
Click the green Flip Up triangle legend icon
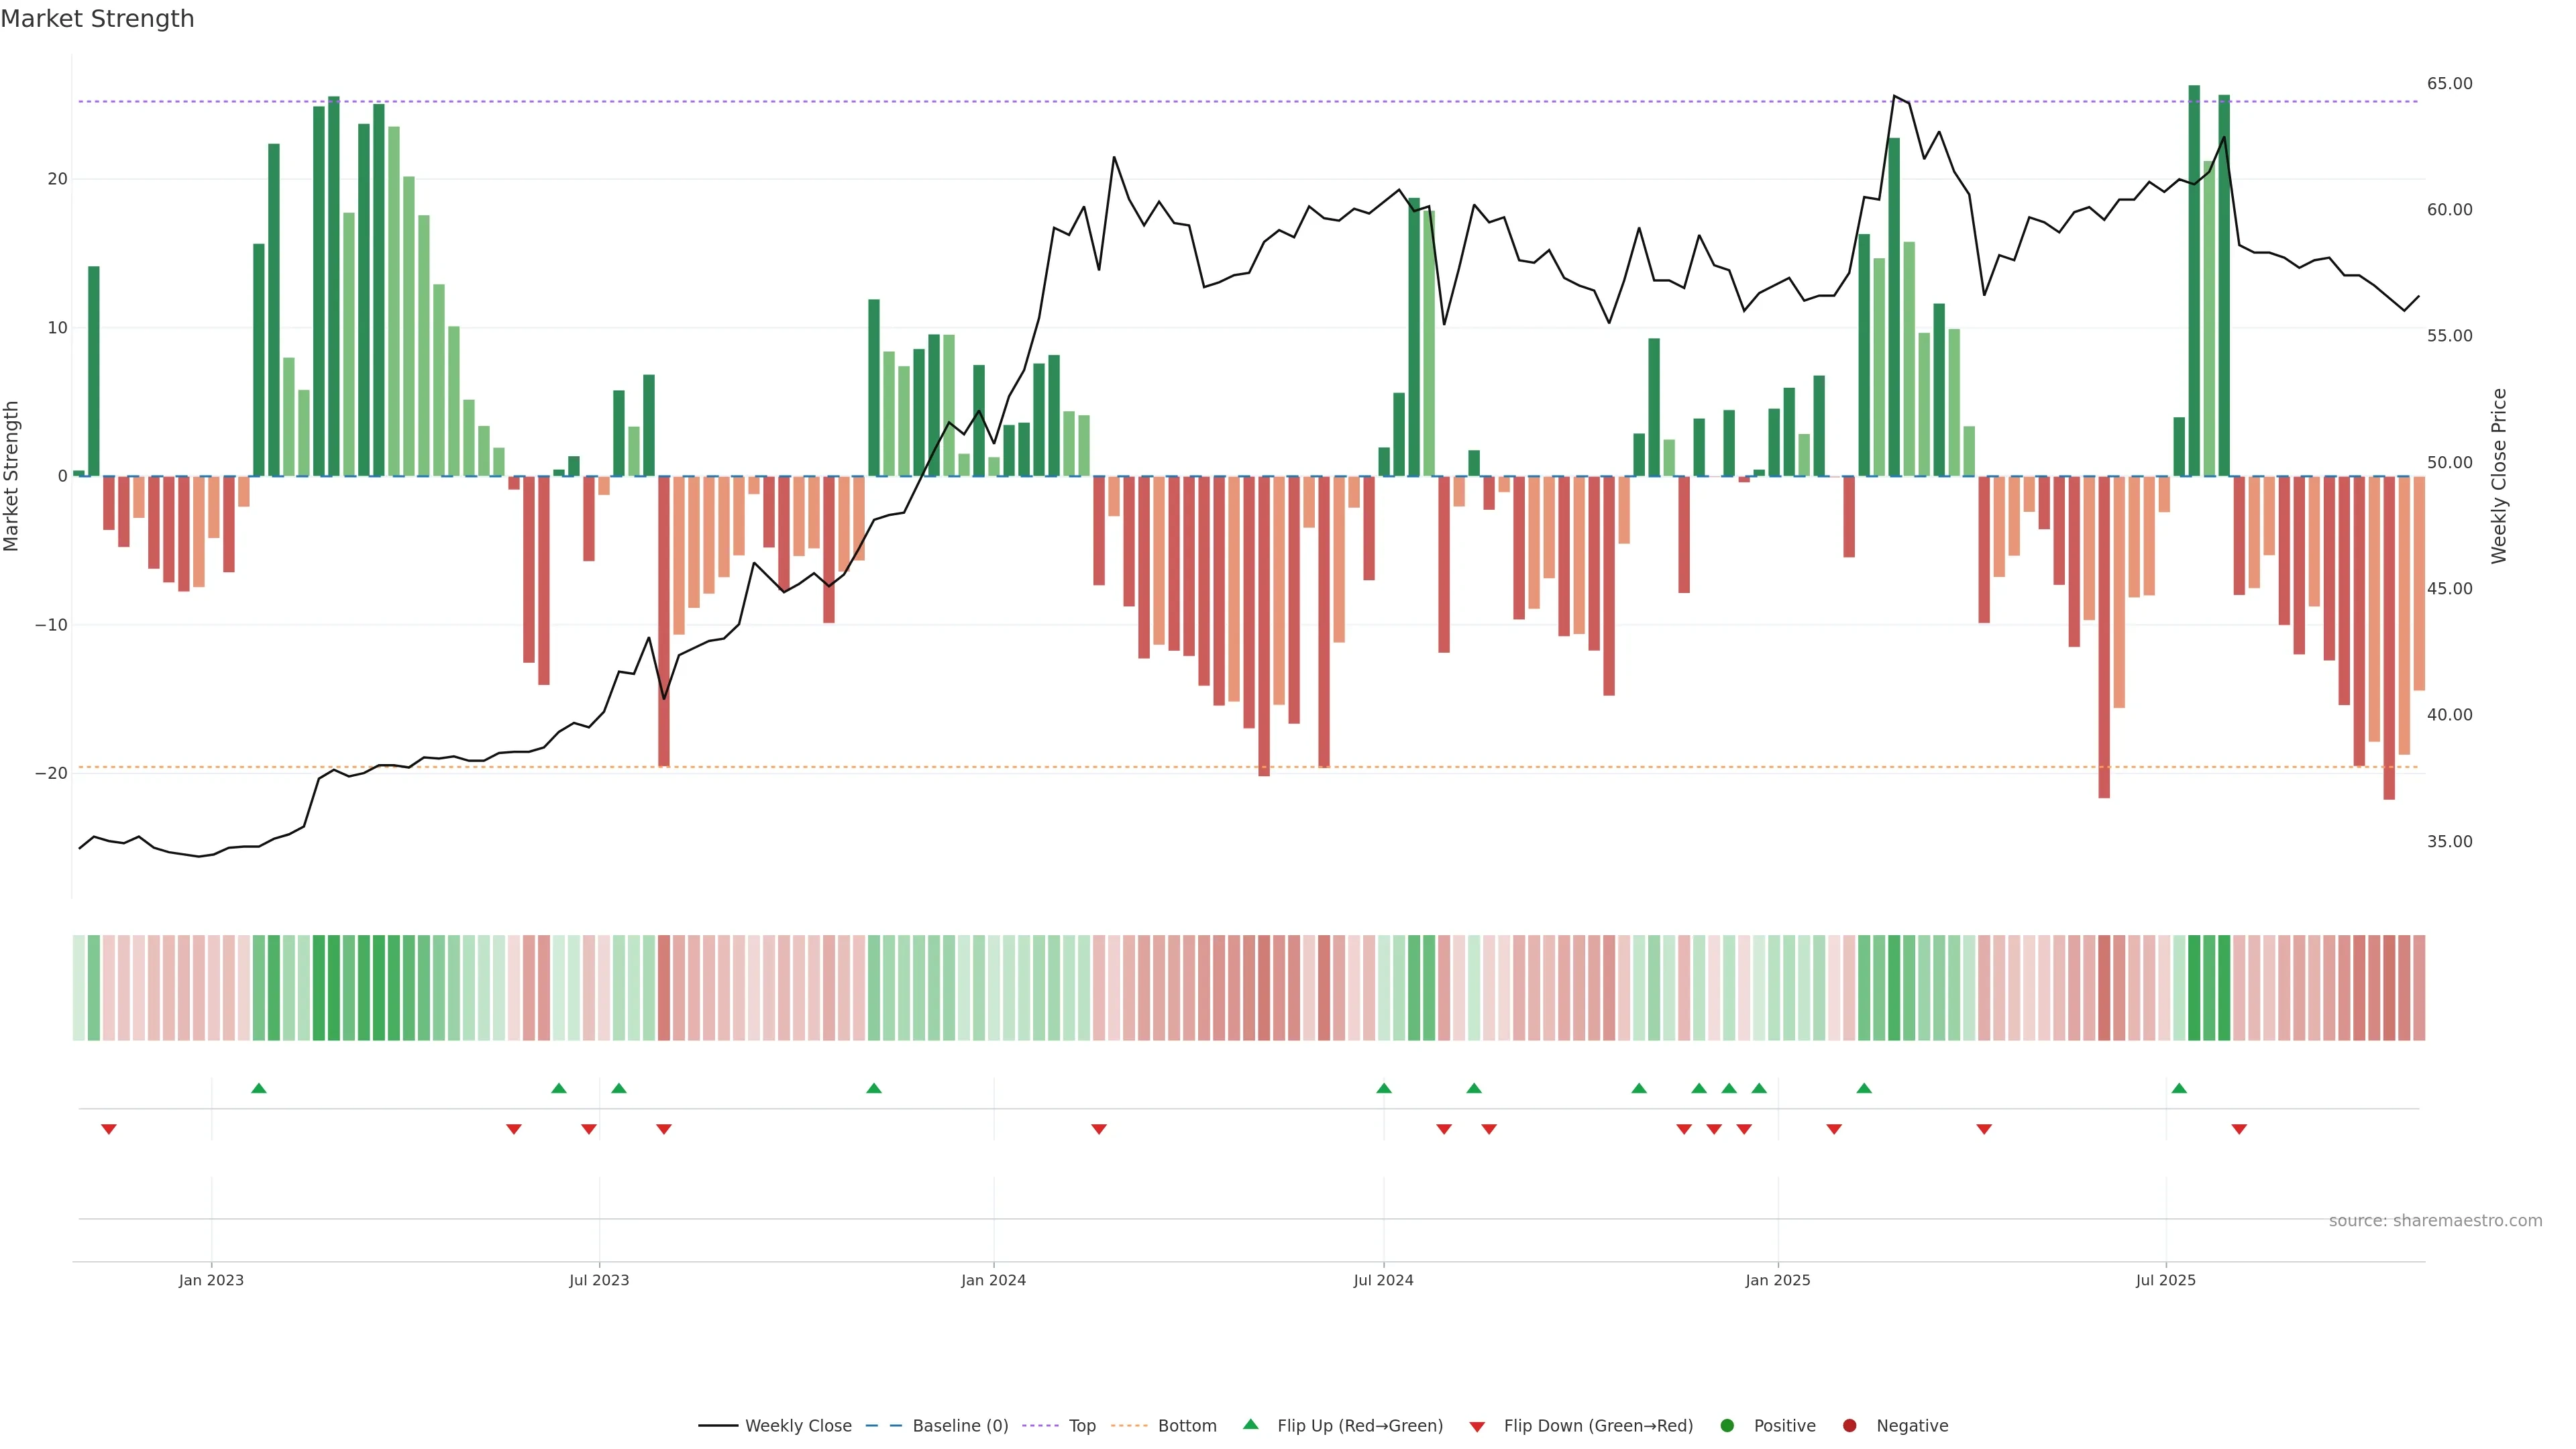[x=1250, y=1424]
